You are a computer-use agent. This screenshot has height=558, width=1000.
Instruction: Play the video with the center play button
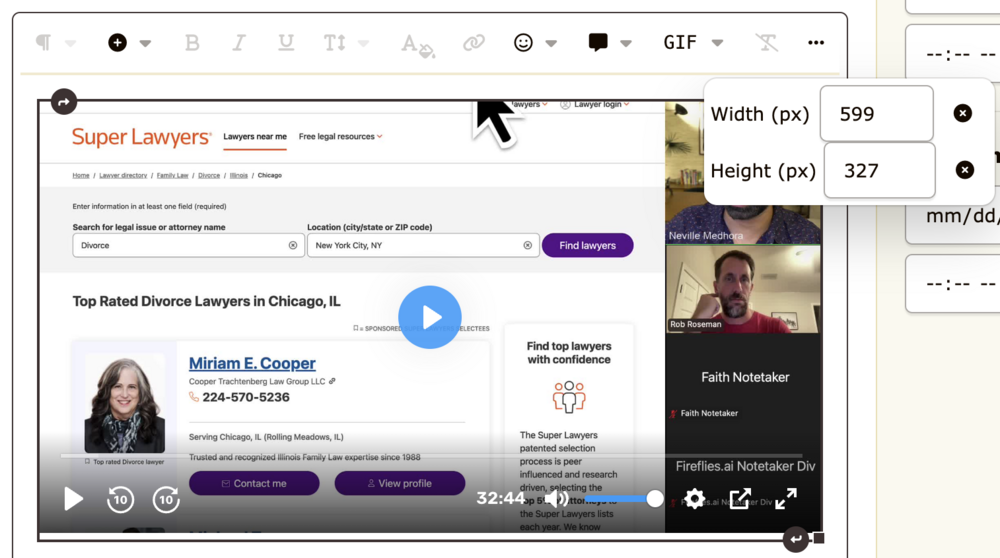click(x=430, y=317)
